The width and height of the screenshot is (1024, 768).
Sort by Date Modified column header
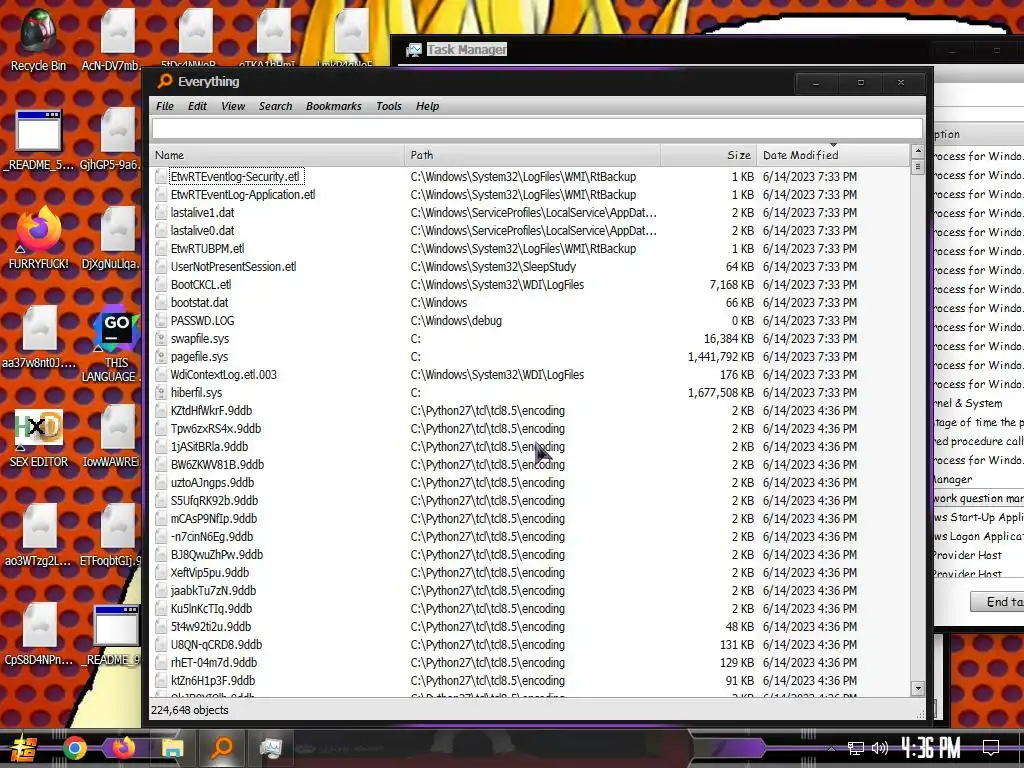pyautogui.click(x=833, y=155)
